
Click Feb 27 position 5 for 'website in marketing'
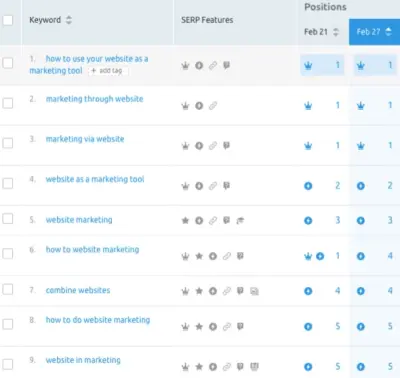click(x=390, y=366)
